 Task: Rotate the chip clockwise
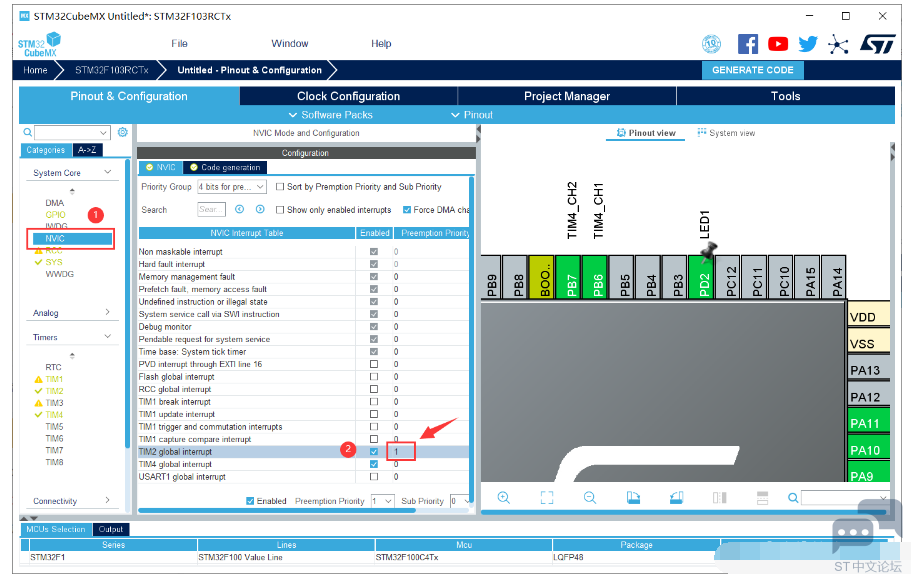pyautogui.click(x=633, y=498)
